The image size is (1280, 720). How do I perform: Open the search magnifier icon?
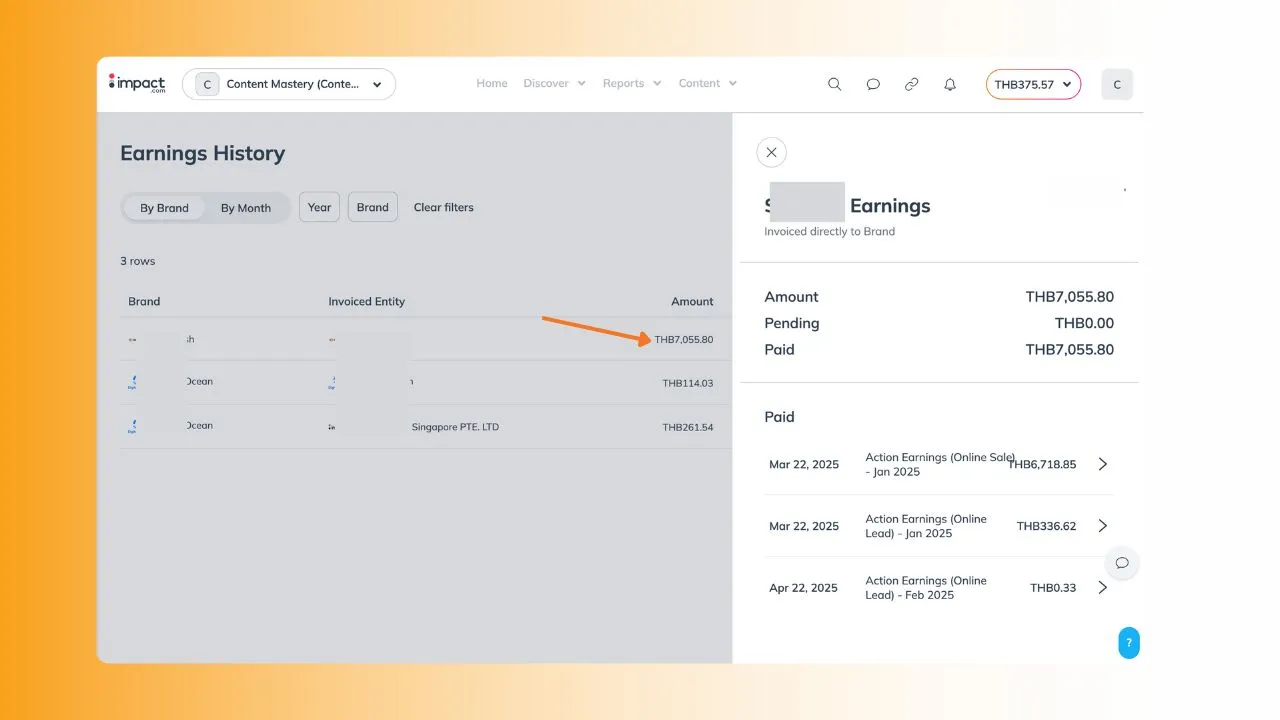(834, 84)
